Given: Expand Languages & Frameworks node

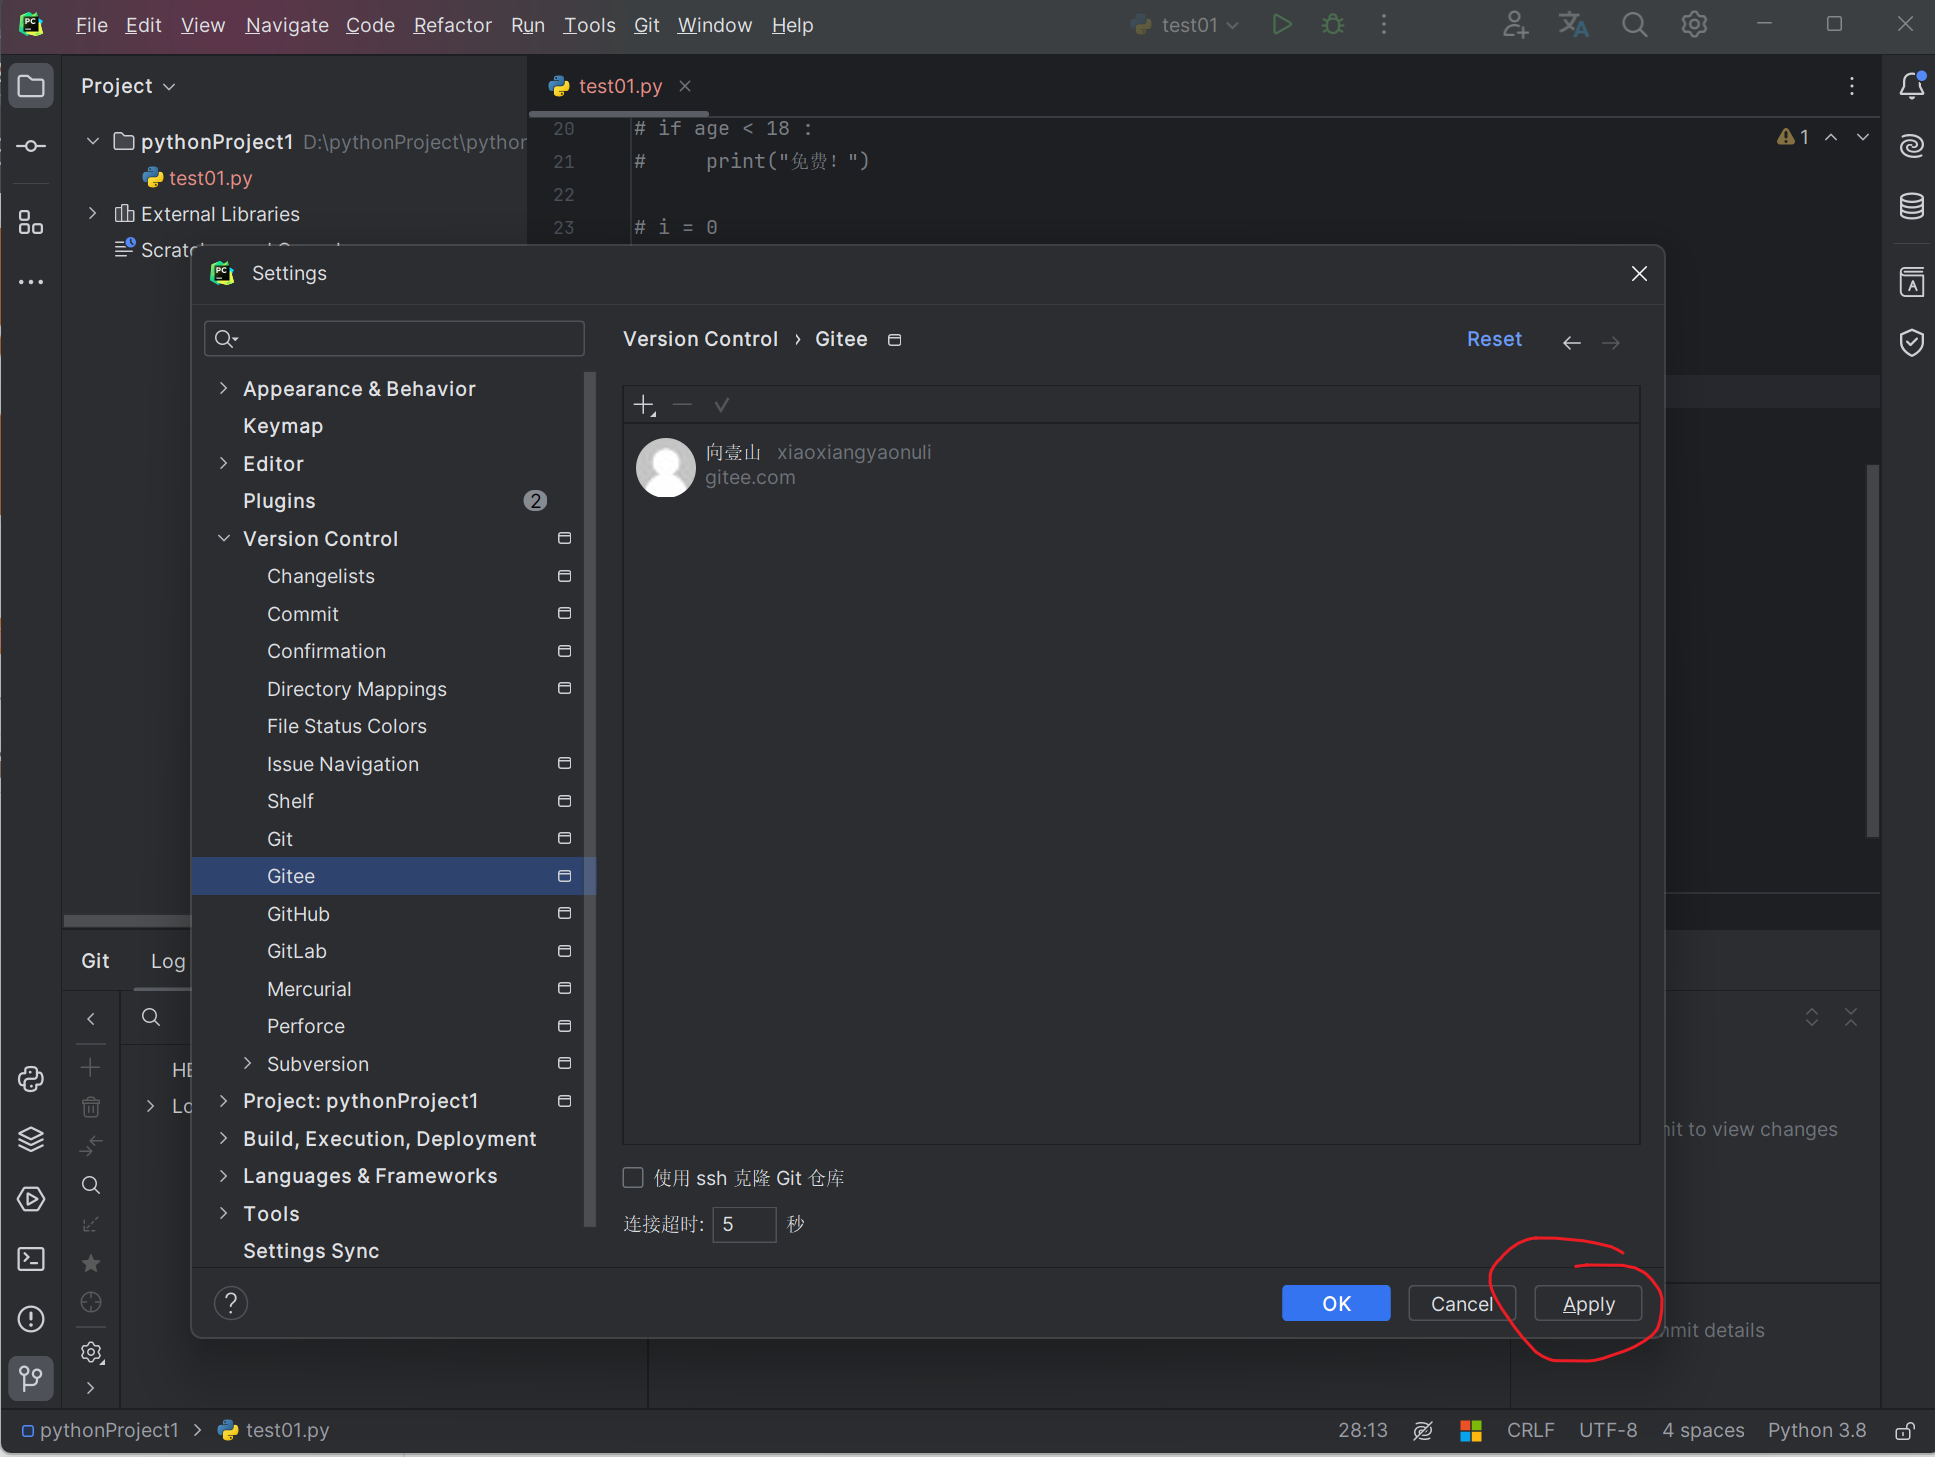Looking at the screenshot, I should click(x=224, y=1176).
